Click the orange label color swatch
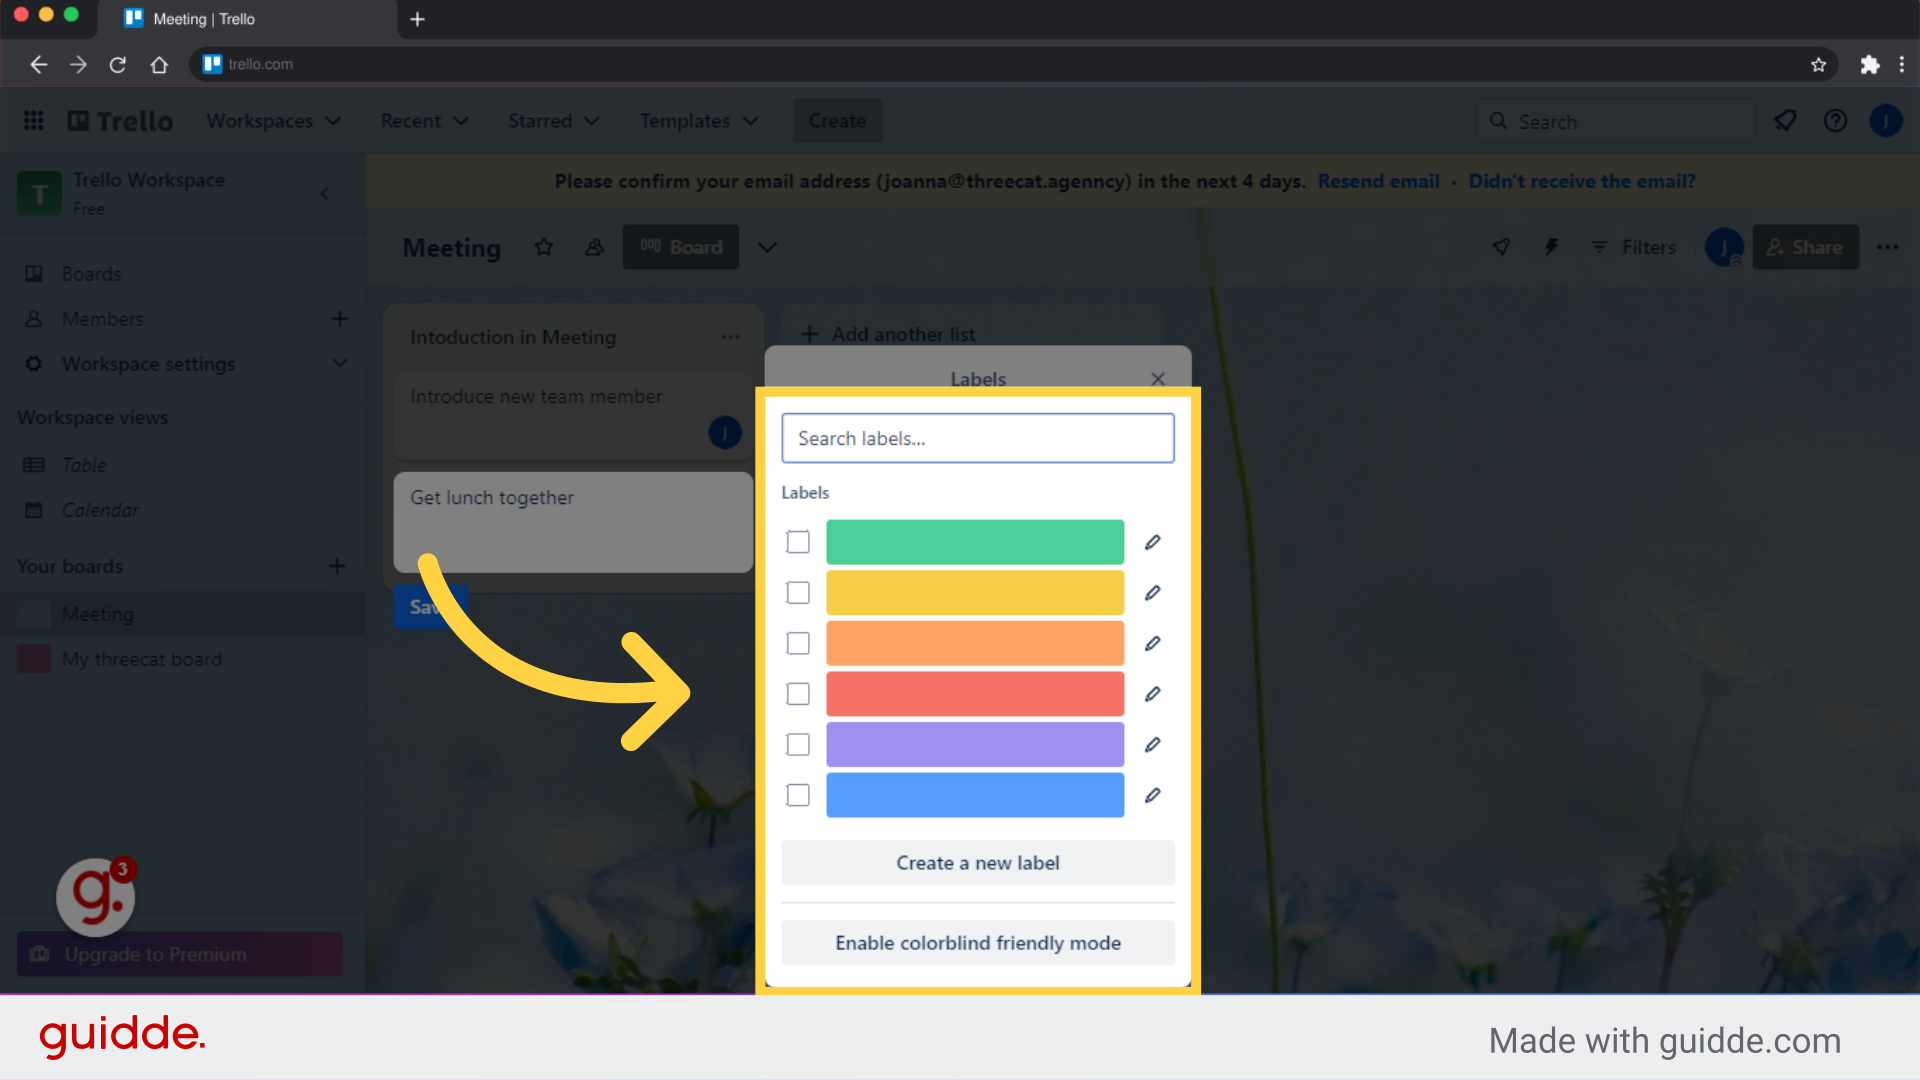 click(975, 643)
